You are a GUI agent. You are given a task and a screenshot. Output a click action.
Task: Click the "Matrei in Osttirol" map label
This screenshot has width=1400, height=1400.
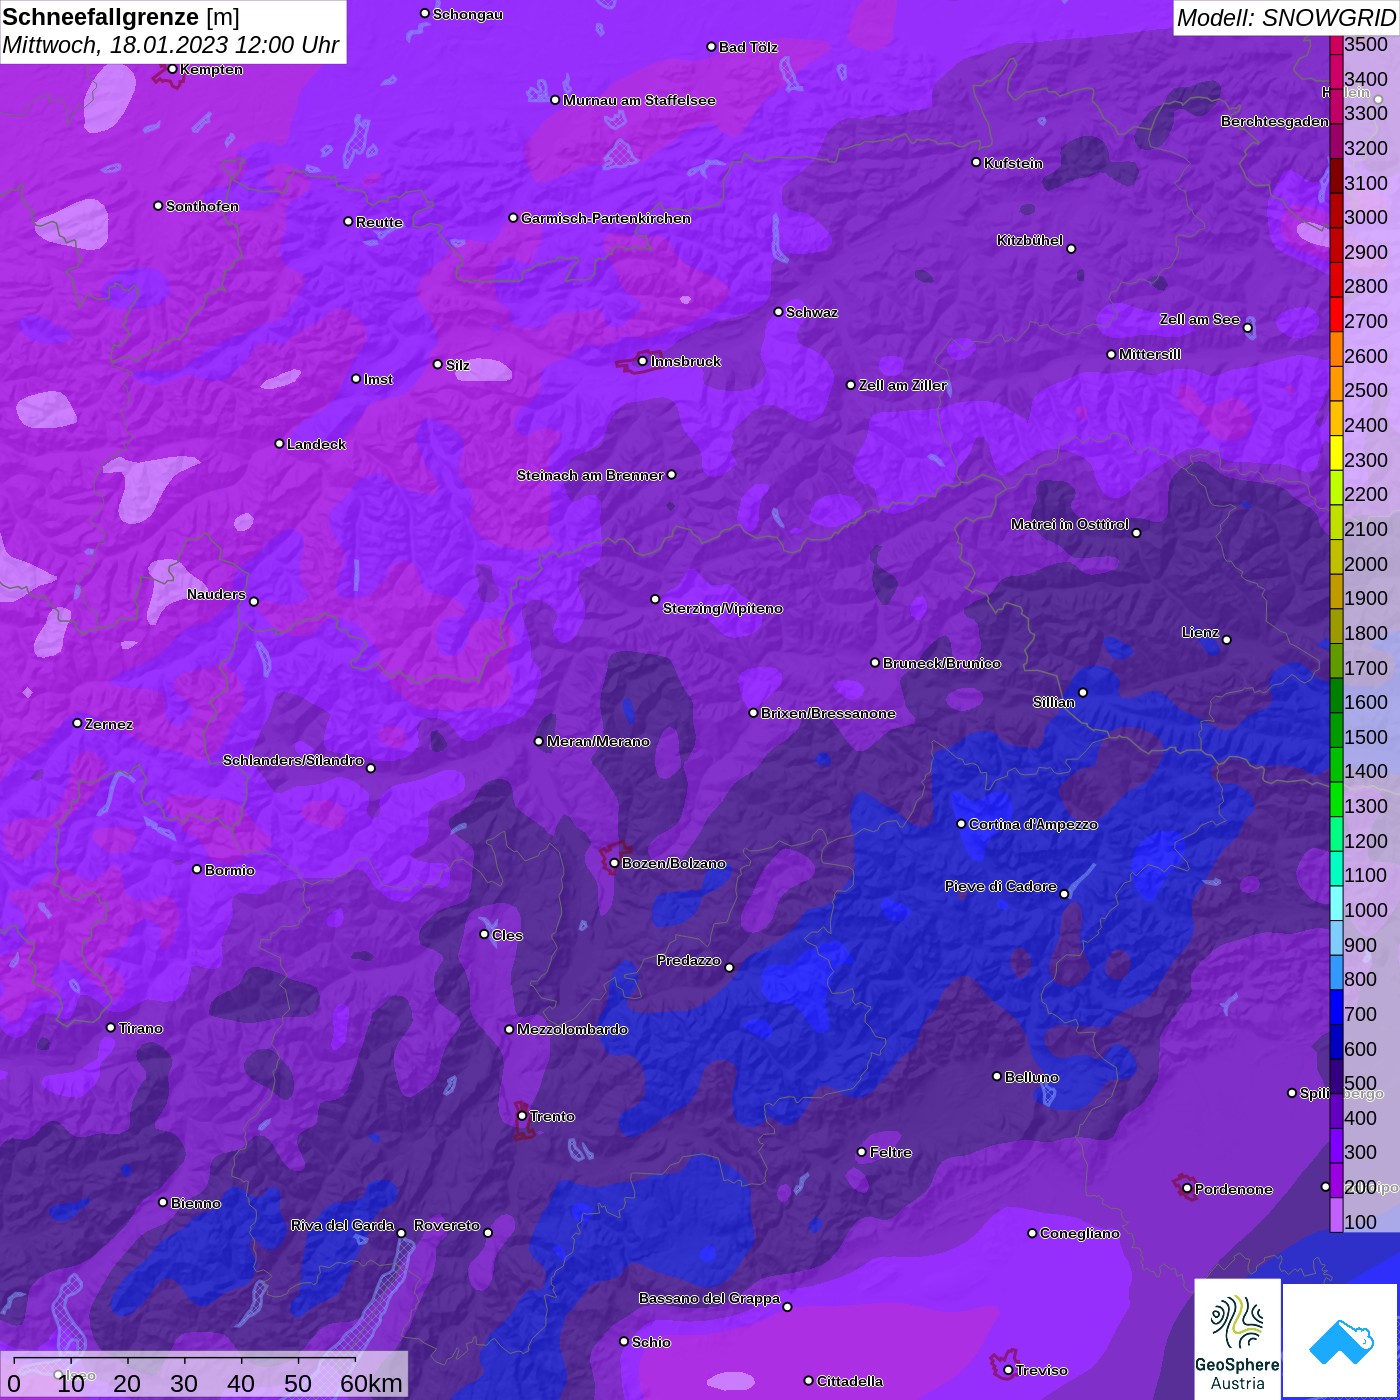1070,524
